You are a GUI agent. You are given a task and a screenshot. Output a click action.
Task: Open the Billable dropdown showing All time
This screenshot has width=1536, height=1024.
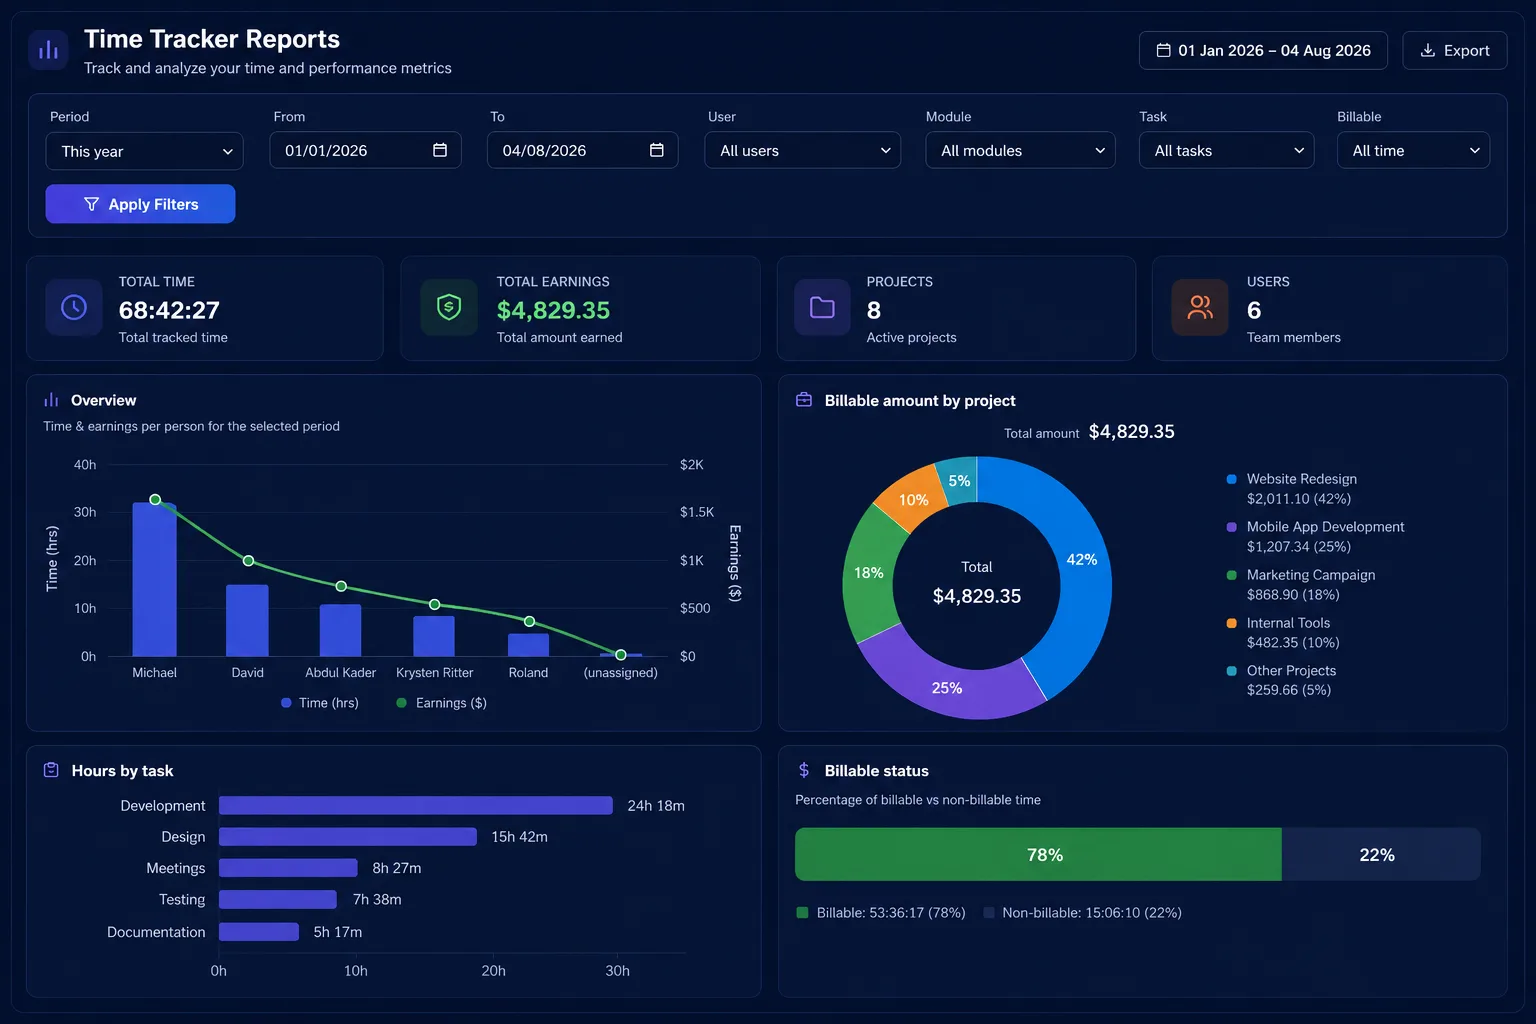click(x=1414, y=150)
